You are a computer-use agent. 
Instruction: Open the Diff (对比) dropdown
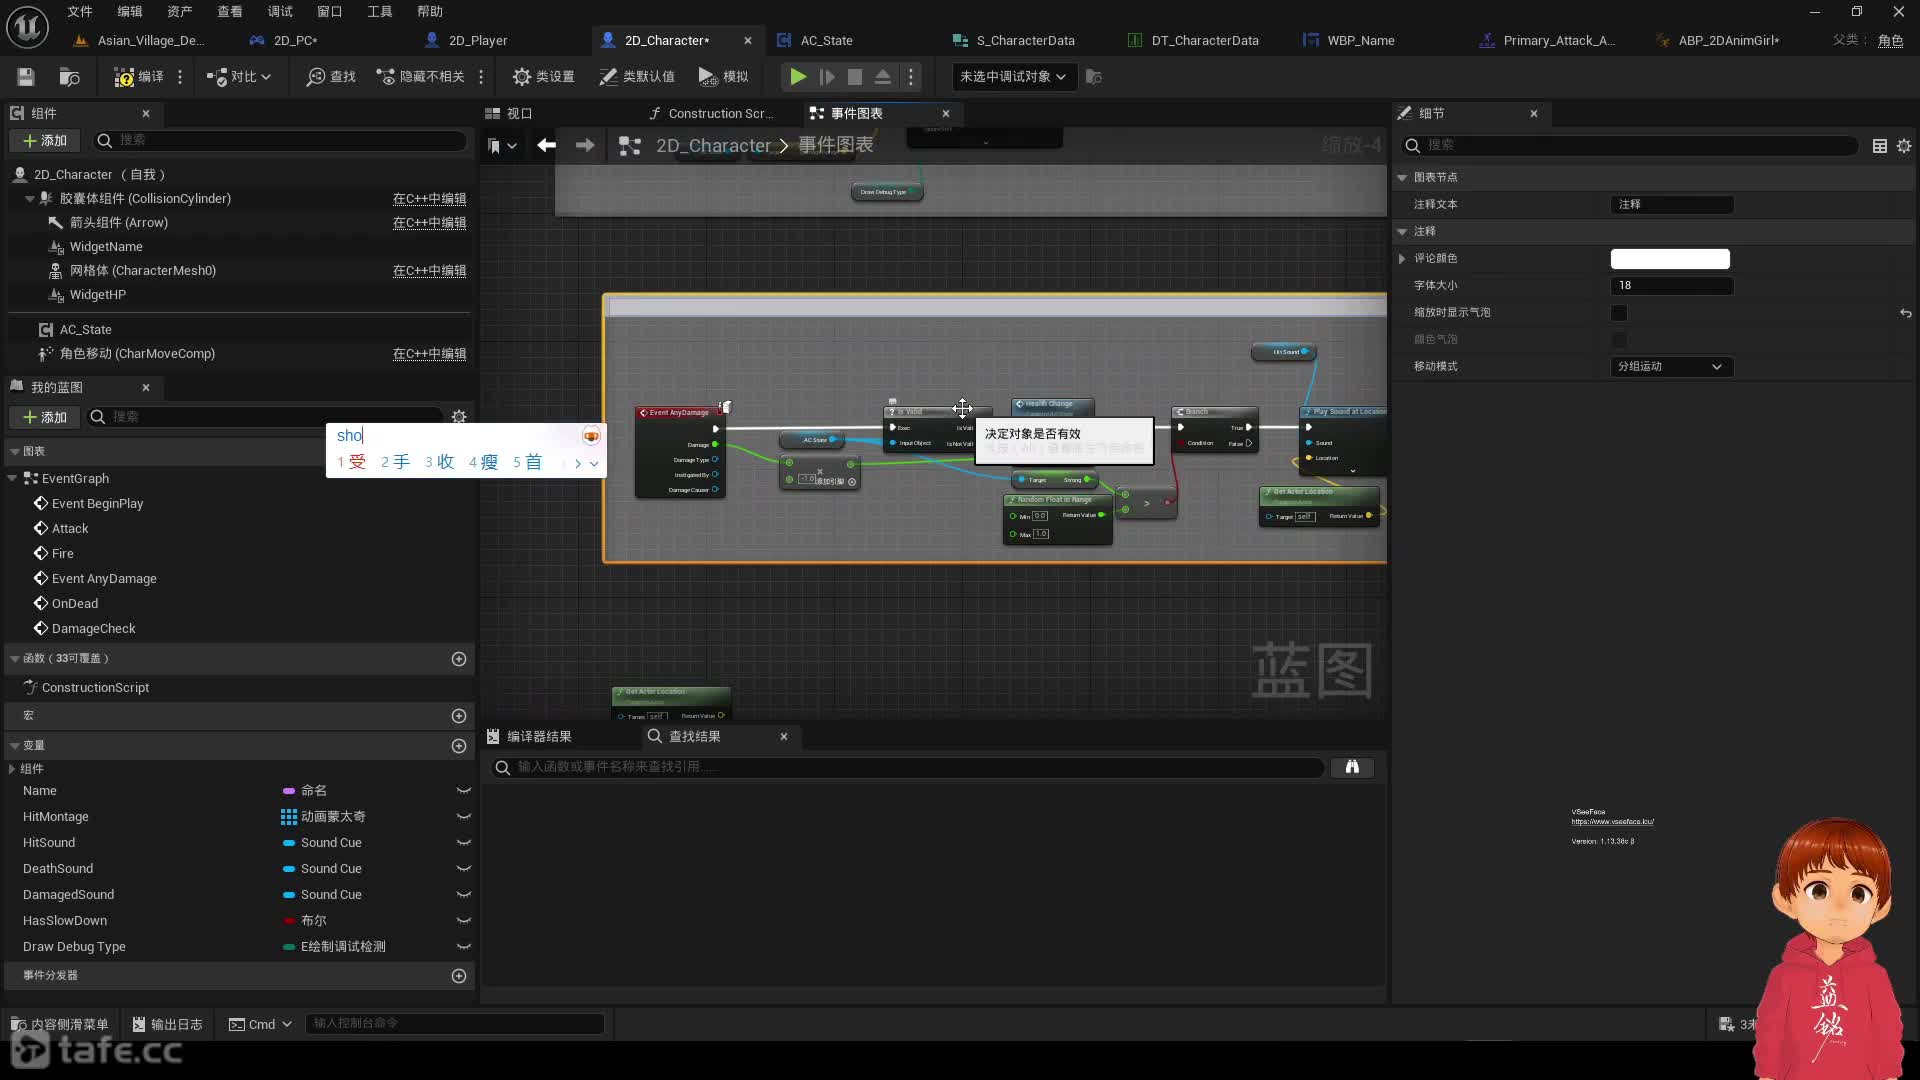[239, 77]
